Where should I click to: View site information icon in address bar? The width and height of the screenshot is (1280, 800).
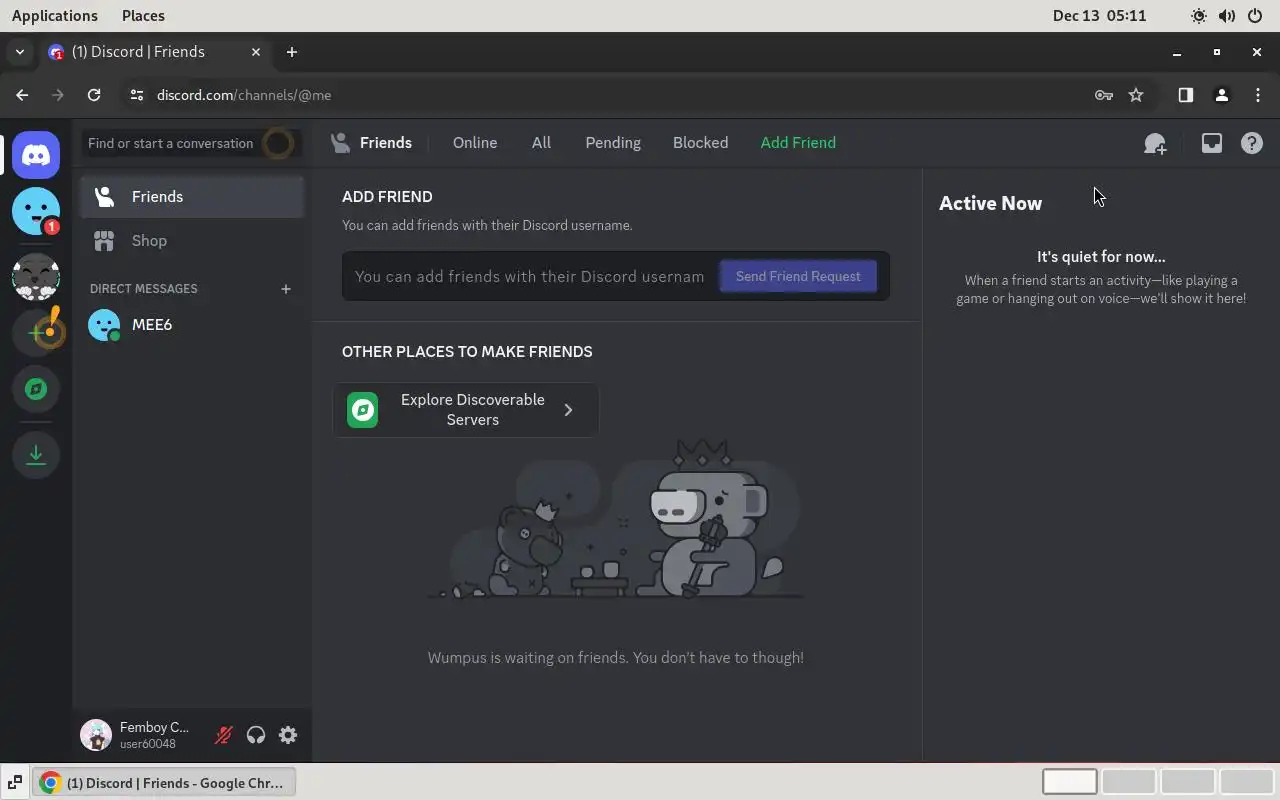[137, 95]
